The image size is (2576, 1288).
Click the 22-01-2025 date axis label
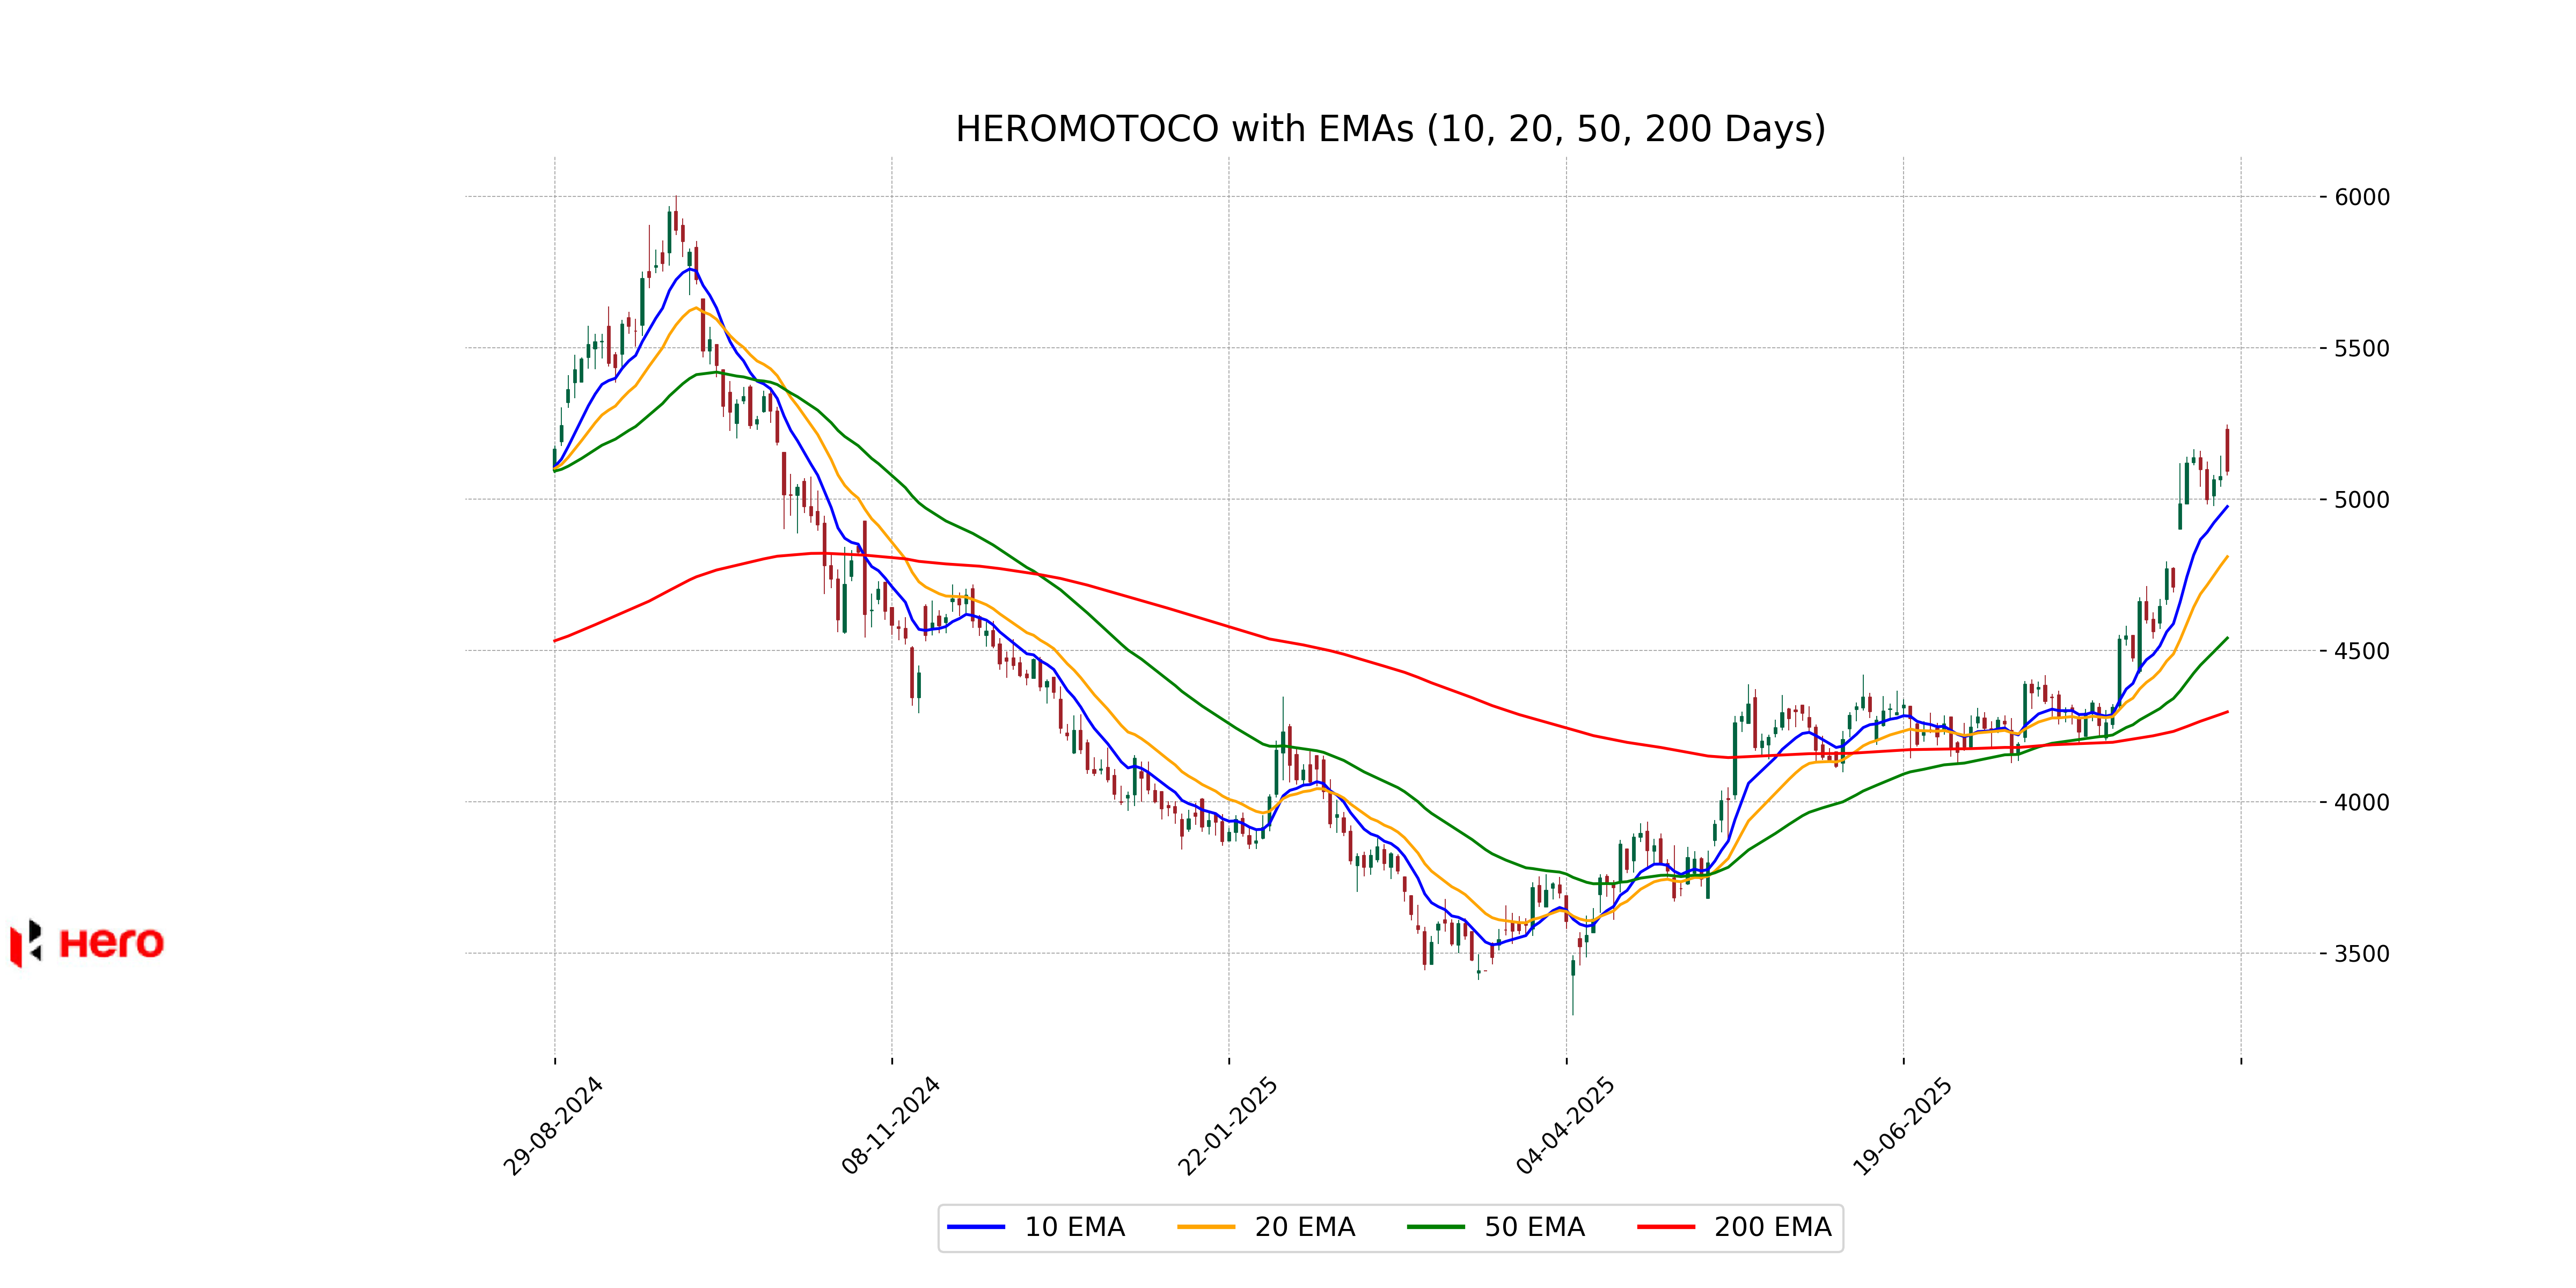(x=1228, y=1126)
